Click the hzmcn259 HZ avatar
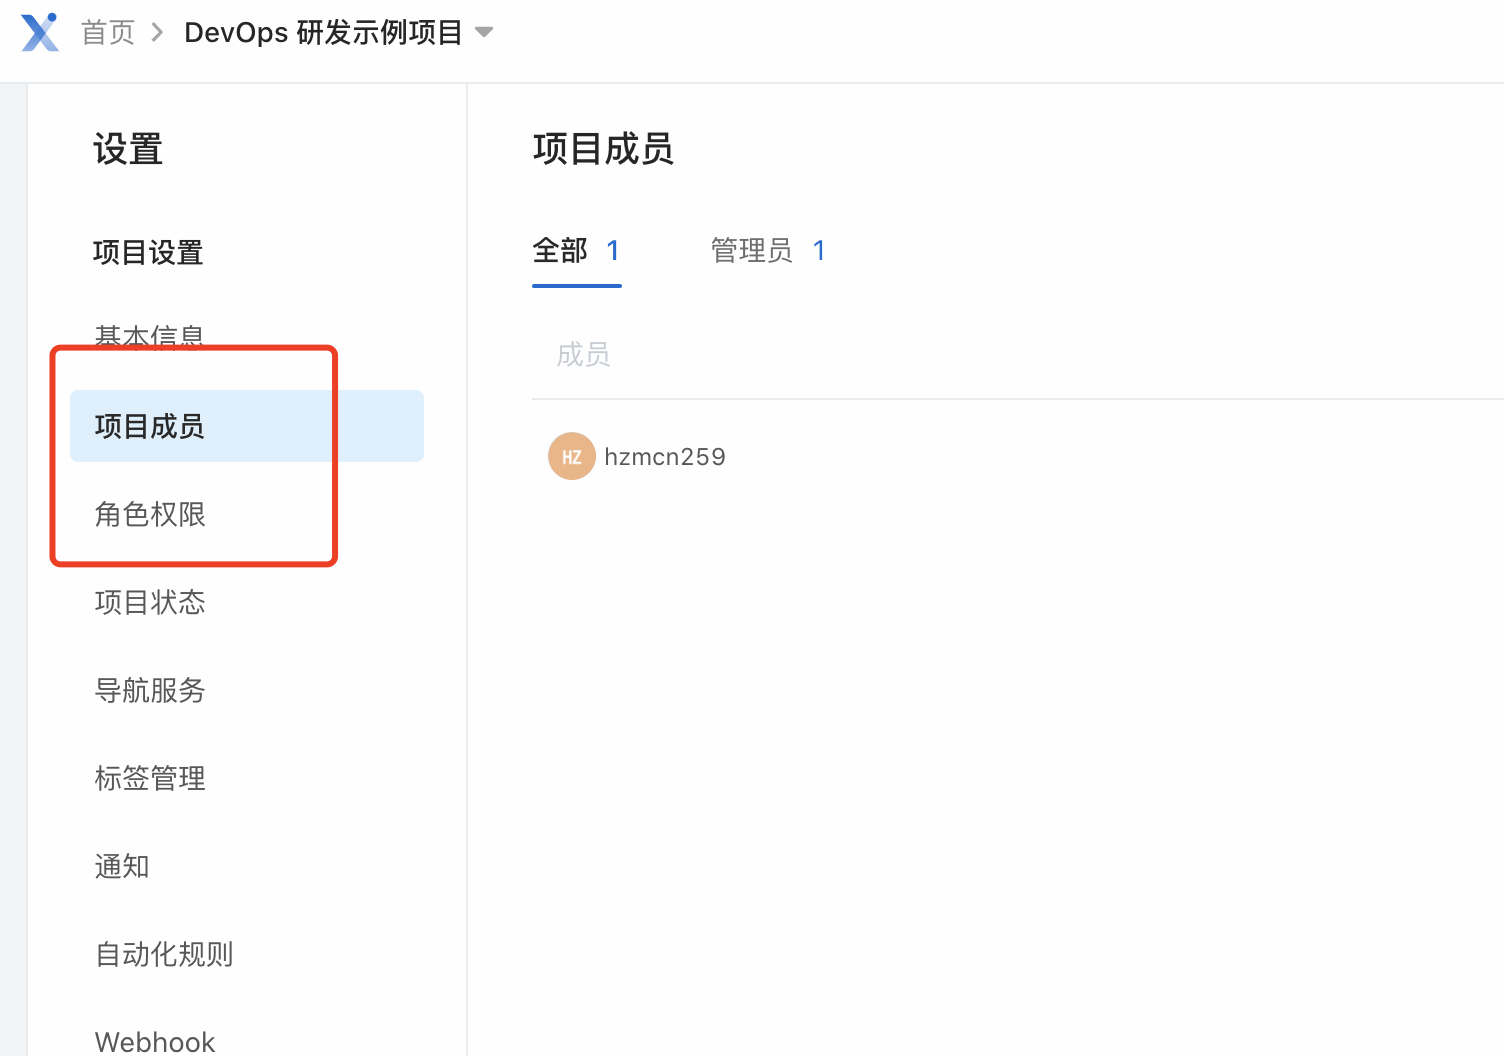1504x1056 pixels. [x=571, y=456]
